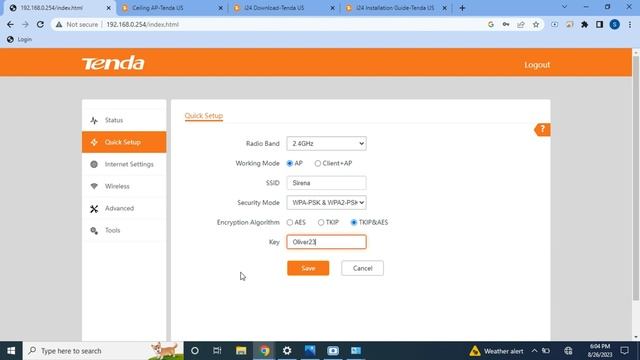Open the Radio Band dropdown
This screenshot has width=640, height=360.
coord(326,144)
